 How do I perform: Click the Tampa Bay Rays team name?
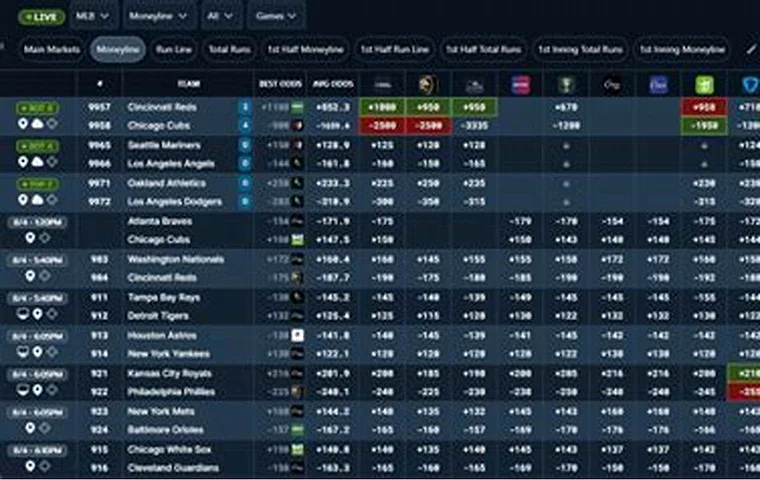point(163,297)
